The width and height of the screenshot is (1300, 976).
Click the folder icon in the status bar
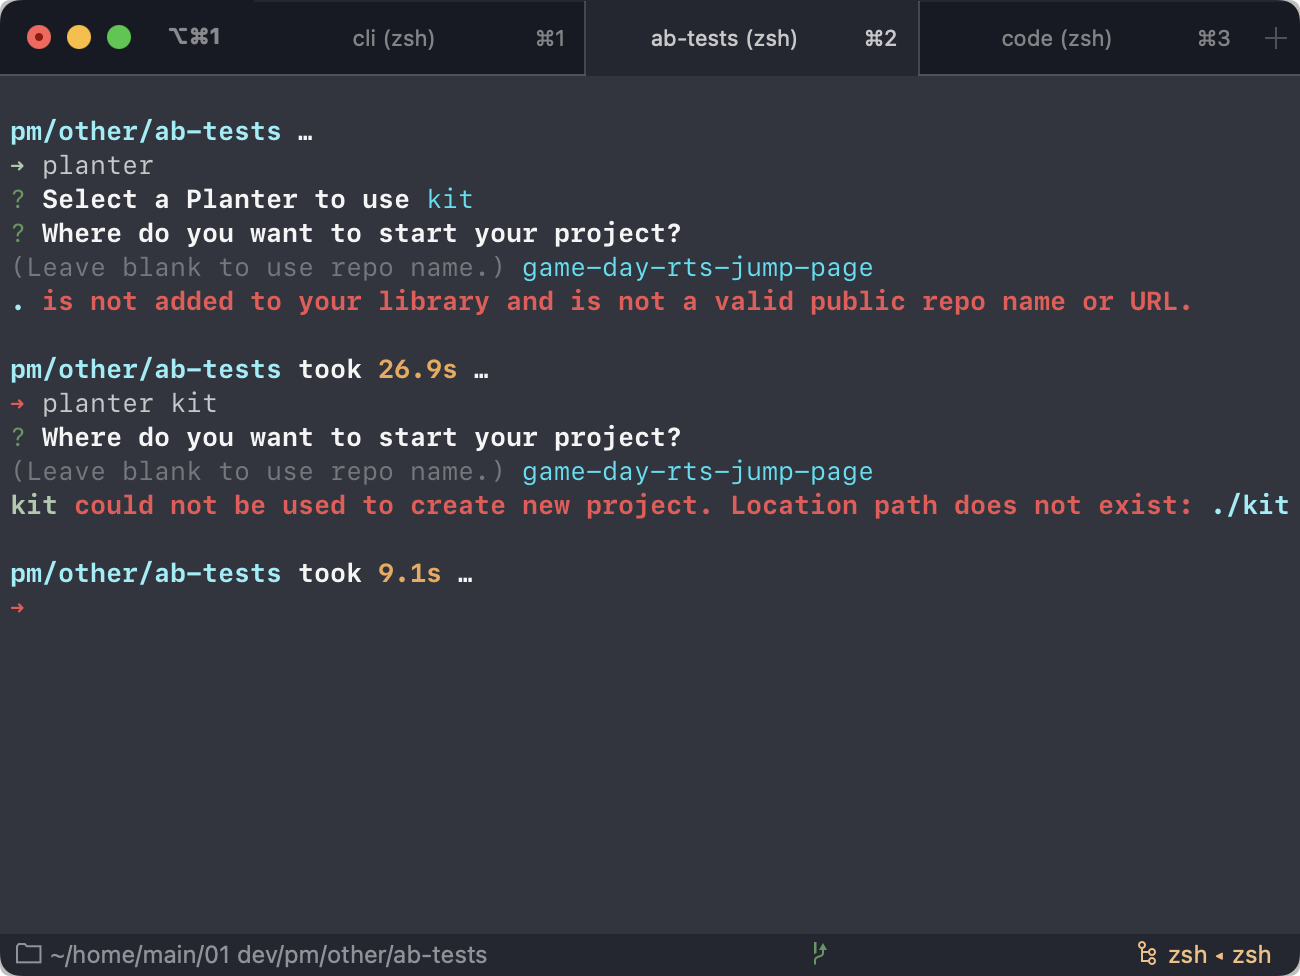coord(28,954)
